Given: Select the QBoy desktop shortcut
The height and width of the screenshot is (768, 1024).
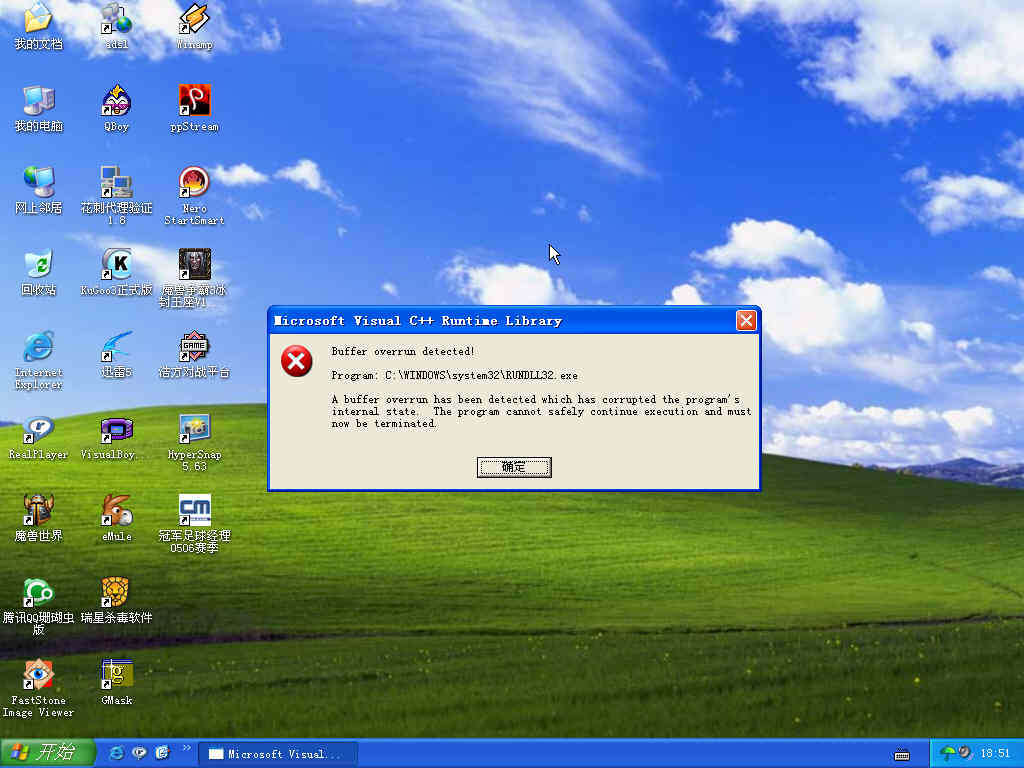Looking at the screenshot, I should (116, 108).
